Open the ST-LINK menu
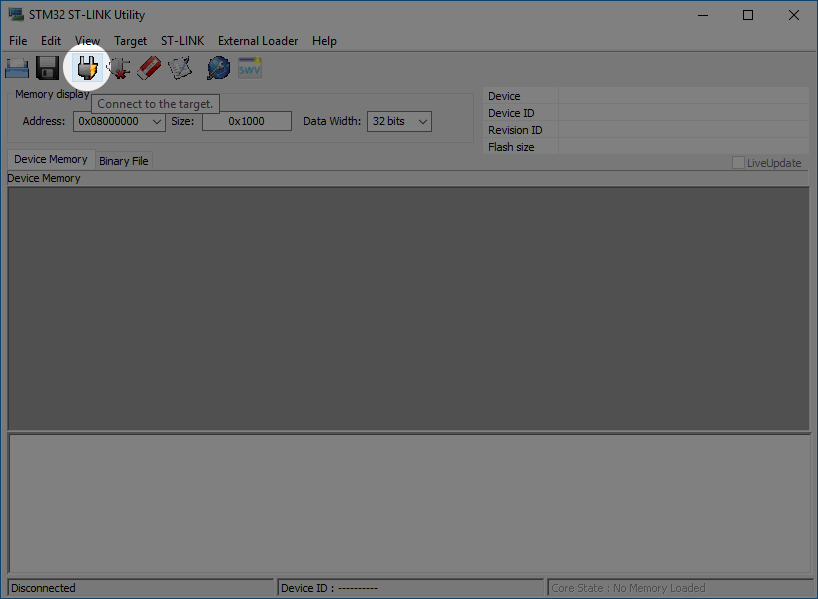Image resolution: width=818 pixels, height=599 pixels. pos(183,41)
